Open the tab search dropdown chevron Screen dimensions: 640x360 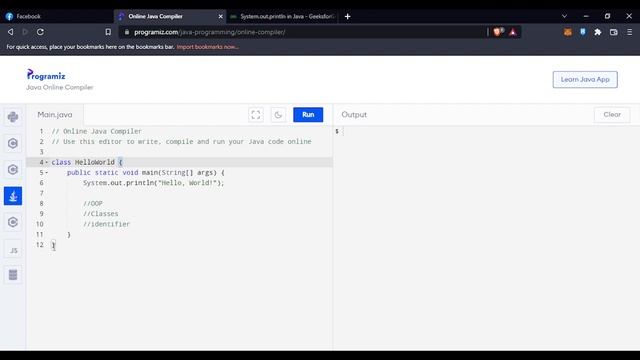pyautogui.click(x=564, y=16)
